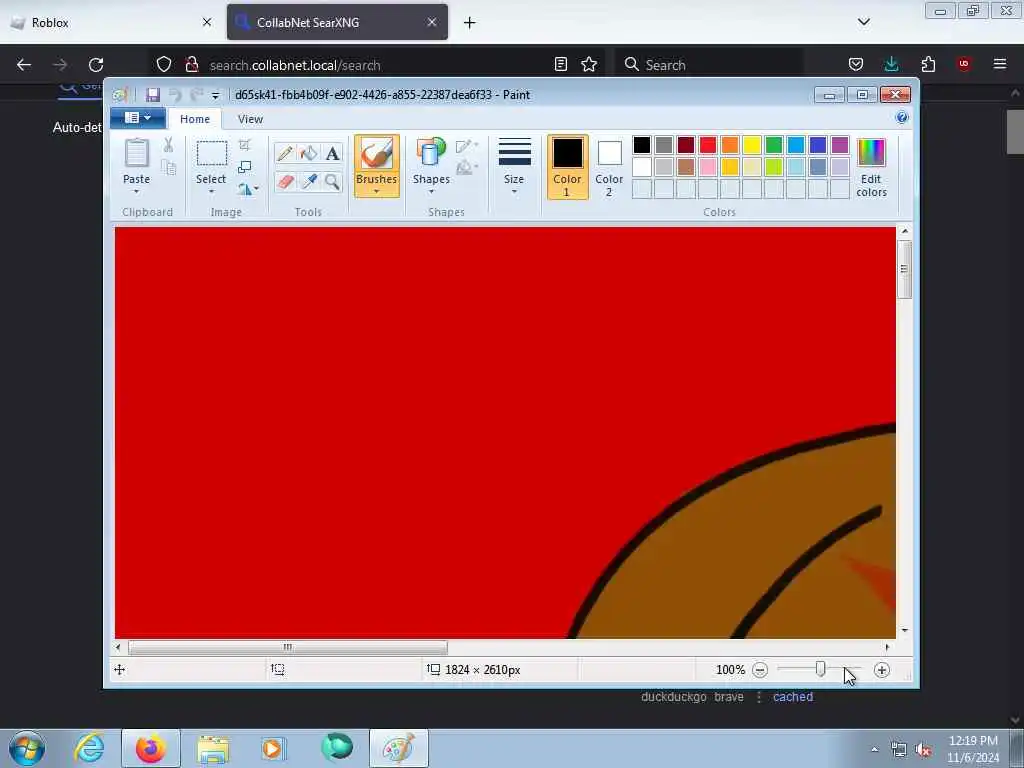Viewport: 1024px width, 768px height.
Task: Pick the yellow color swatch
Action: coord(752,145)
